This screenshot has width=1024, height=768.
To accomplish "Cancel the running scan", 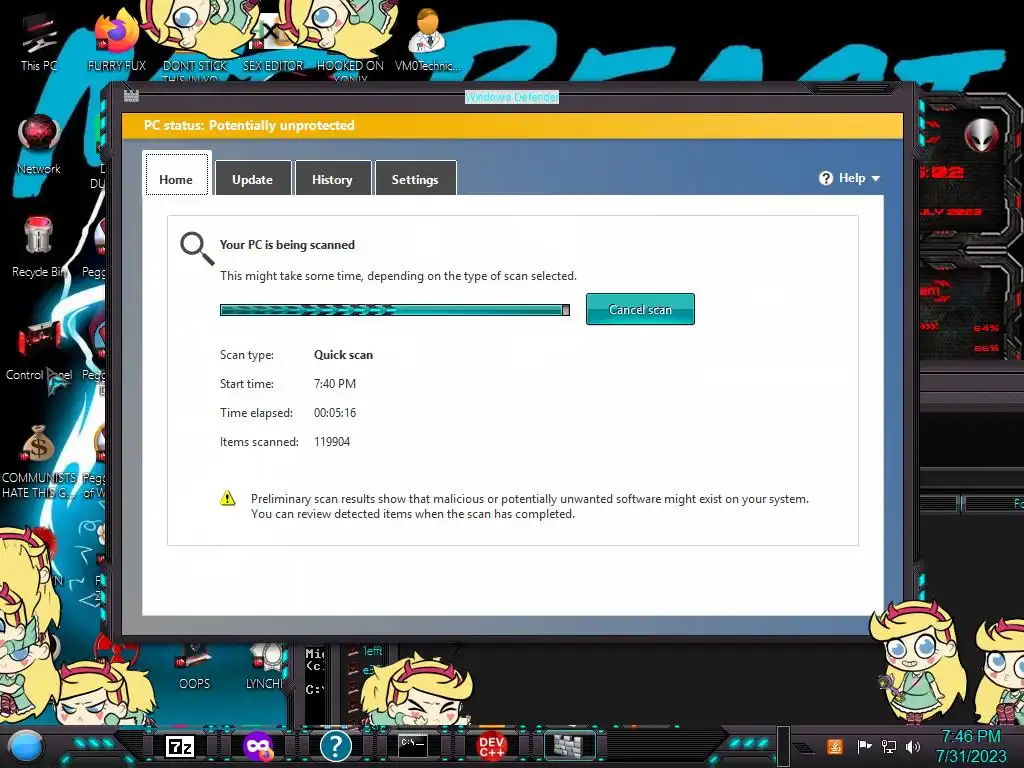I will (x=640, y=309).
